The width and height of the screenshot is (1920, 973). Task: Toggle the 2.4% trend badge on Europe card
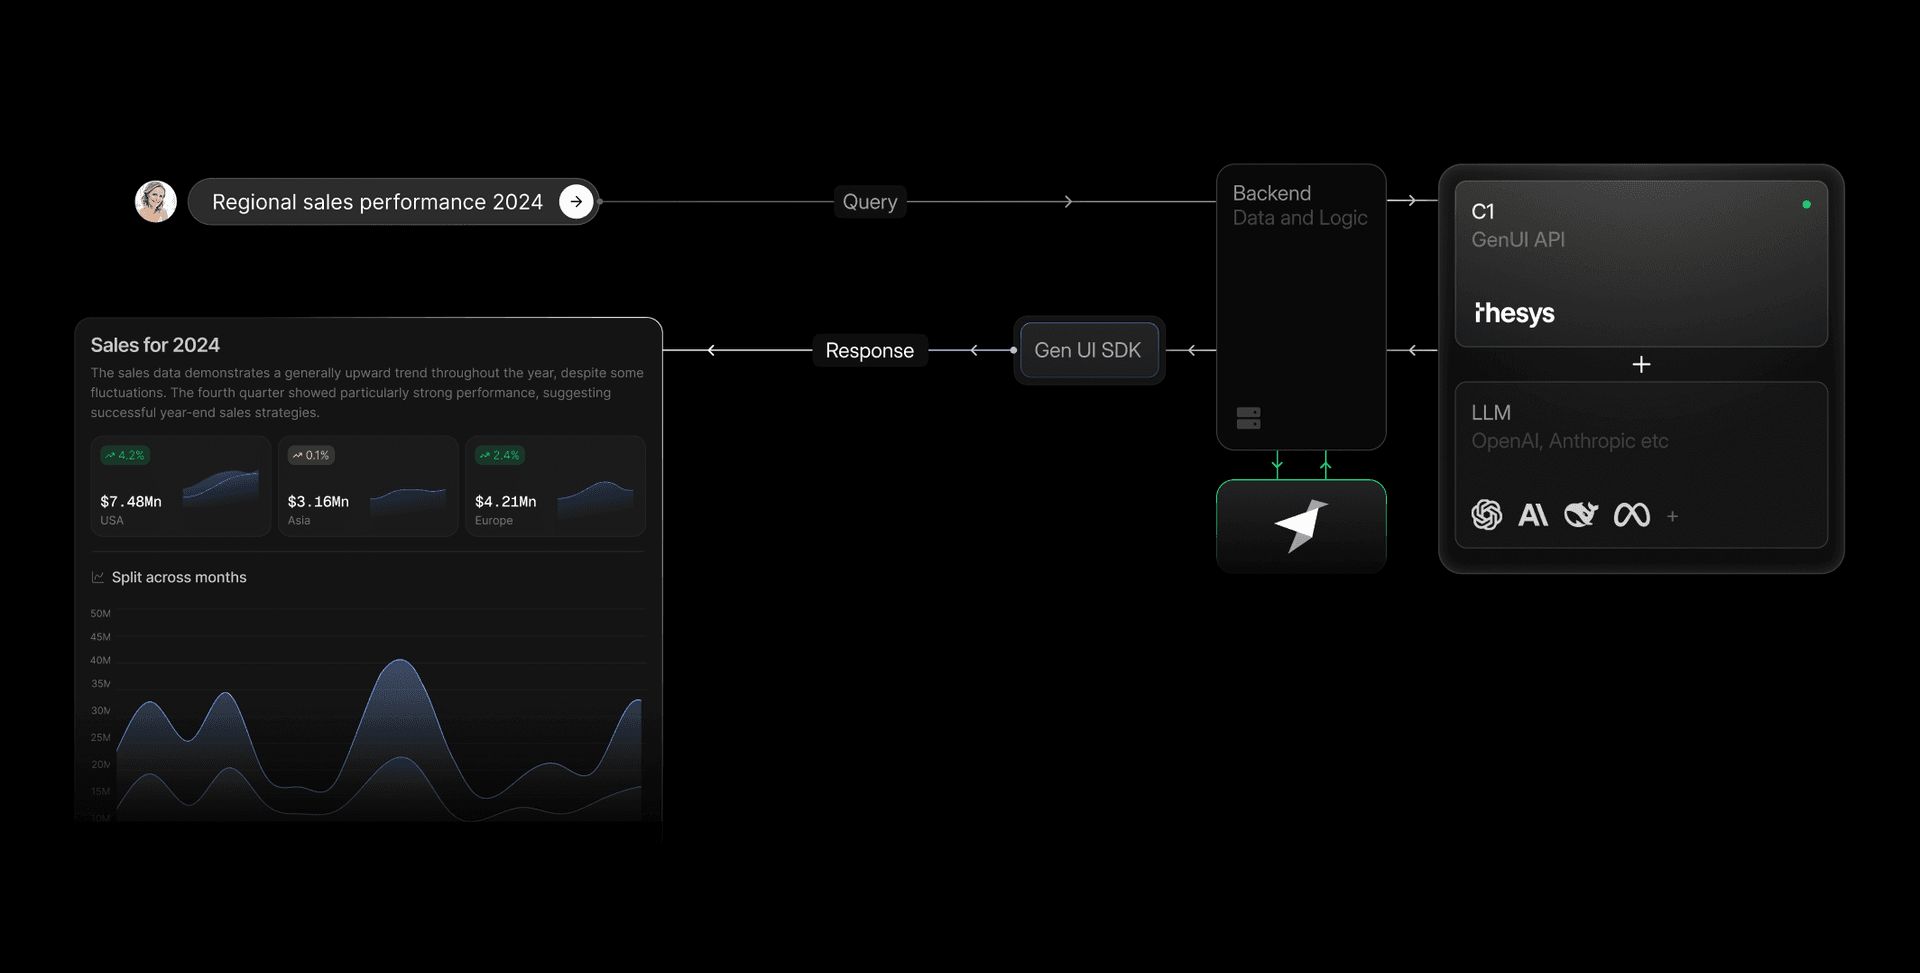(499, 455)
